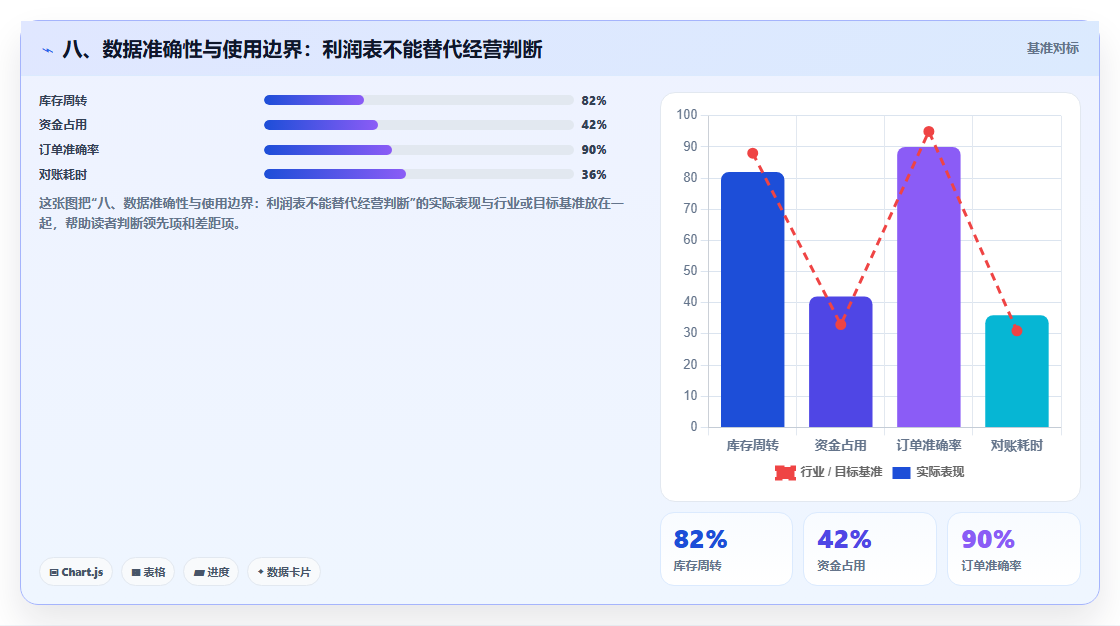The image size is (1120, 626).
Task: Click the red benchmark point on 资金占用 bar
Action: point(841,324)
